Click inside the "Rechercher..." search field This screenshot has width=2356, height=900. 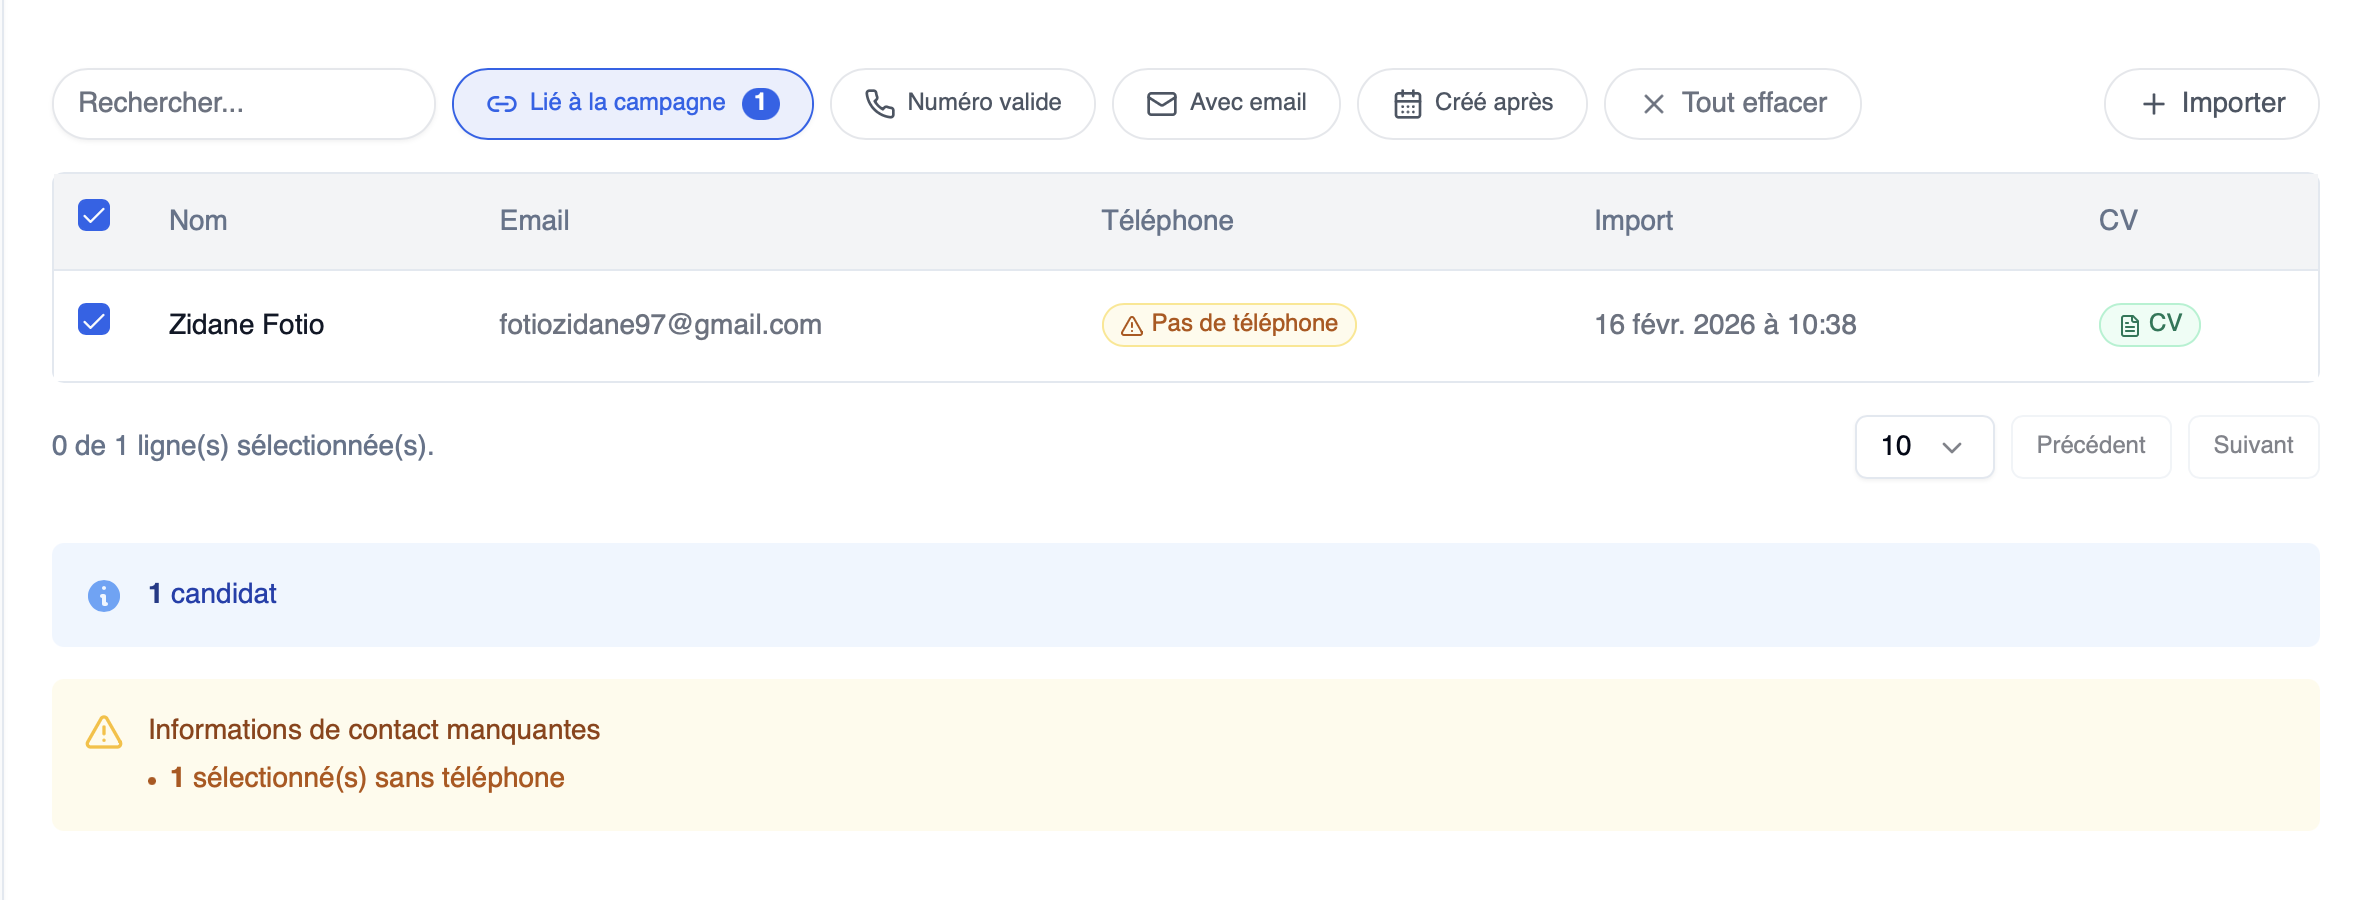coord(243,103)
